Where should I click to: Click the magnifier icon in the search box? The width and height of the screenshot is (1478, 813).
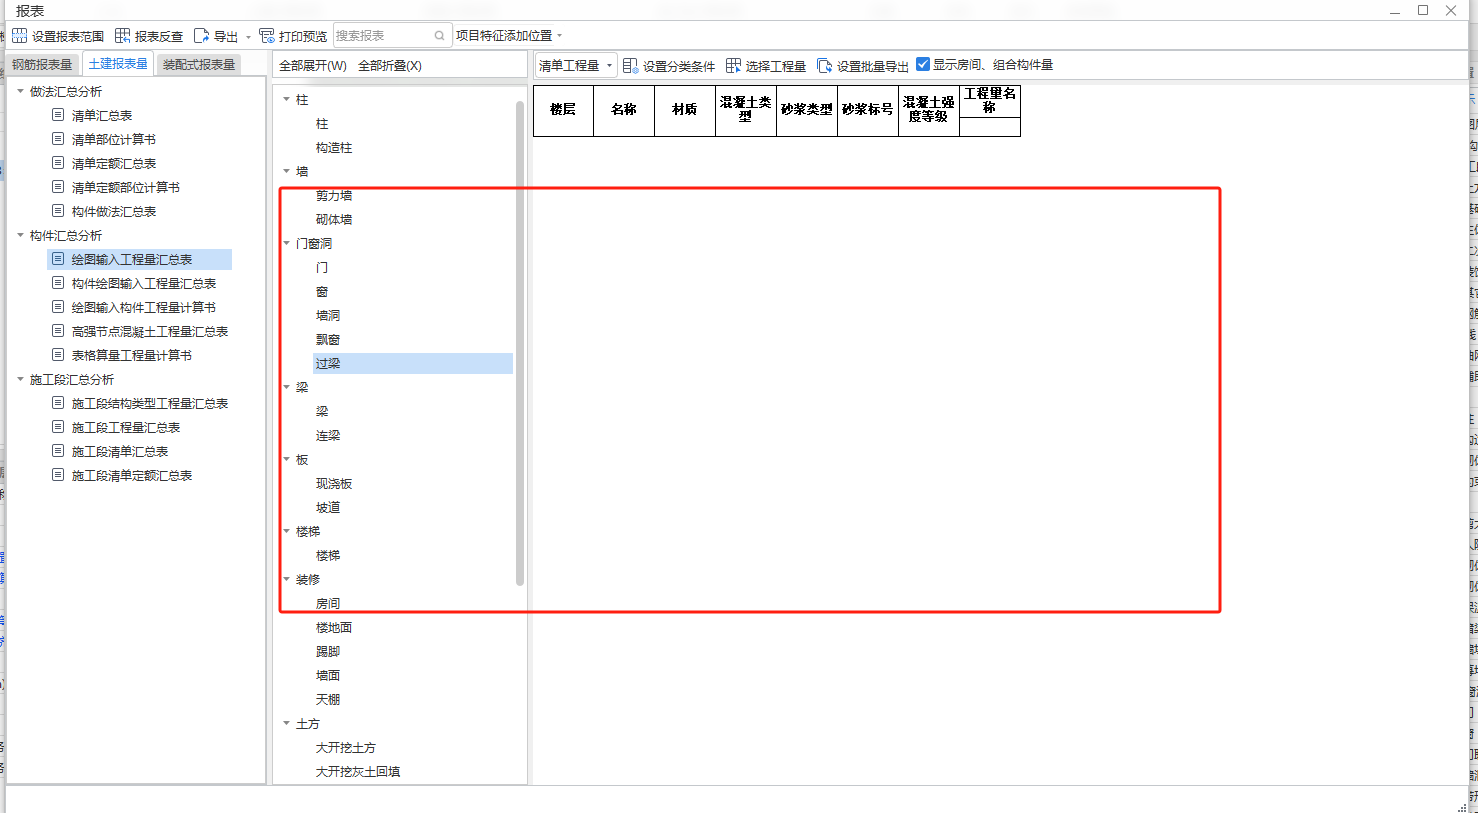tap(439, 36)
